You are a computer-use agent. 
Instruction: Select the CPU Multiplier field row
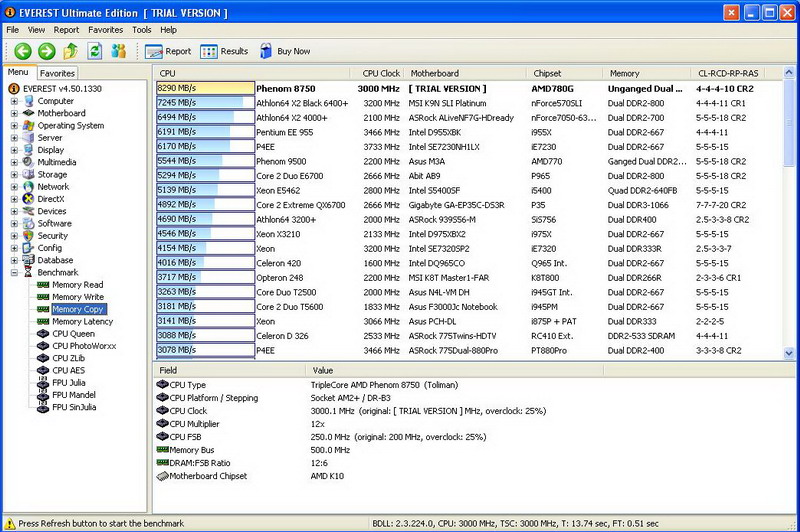474,424
